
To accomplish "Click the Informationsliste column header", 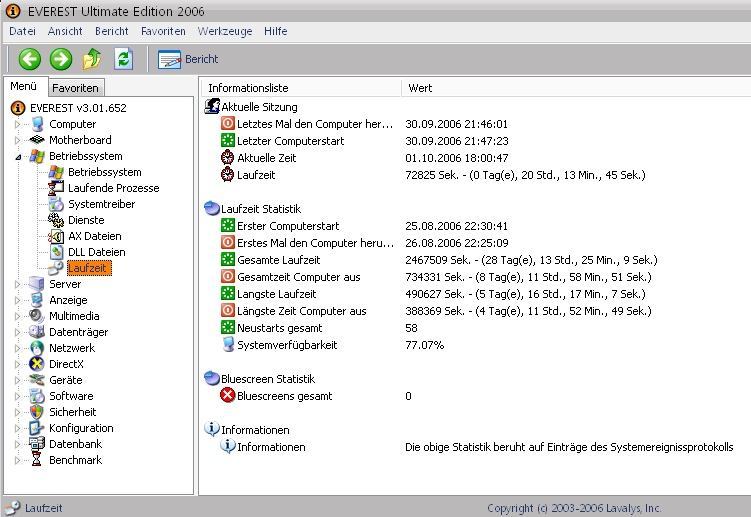I will coord(300,88).
